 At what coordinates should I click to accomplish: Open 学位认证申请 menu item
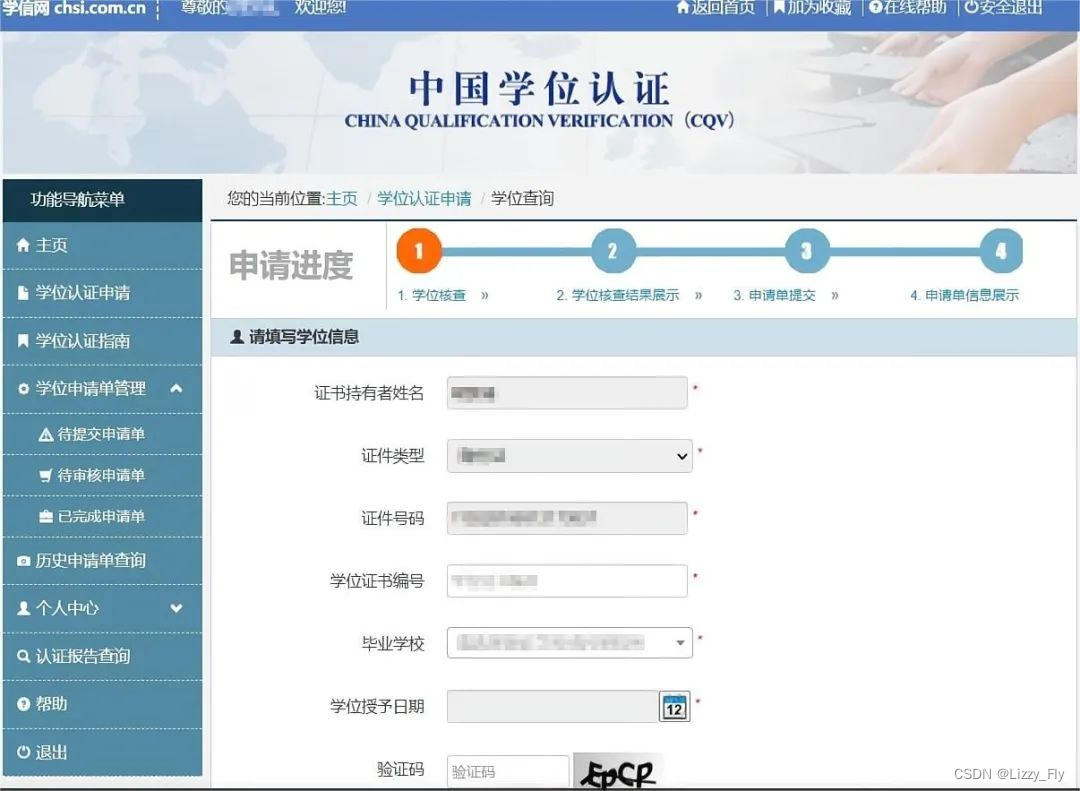tap(103, 293)
